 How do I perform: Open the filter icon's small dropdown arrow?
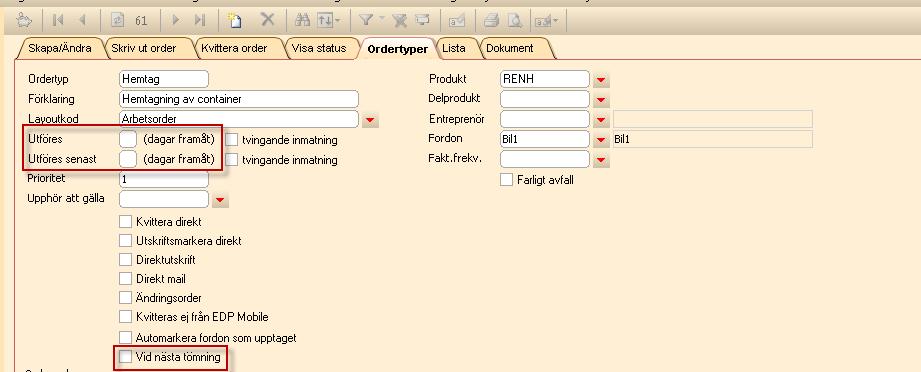pyautogui.click(x=382, y=19)
